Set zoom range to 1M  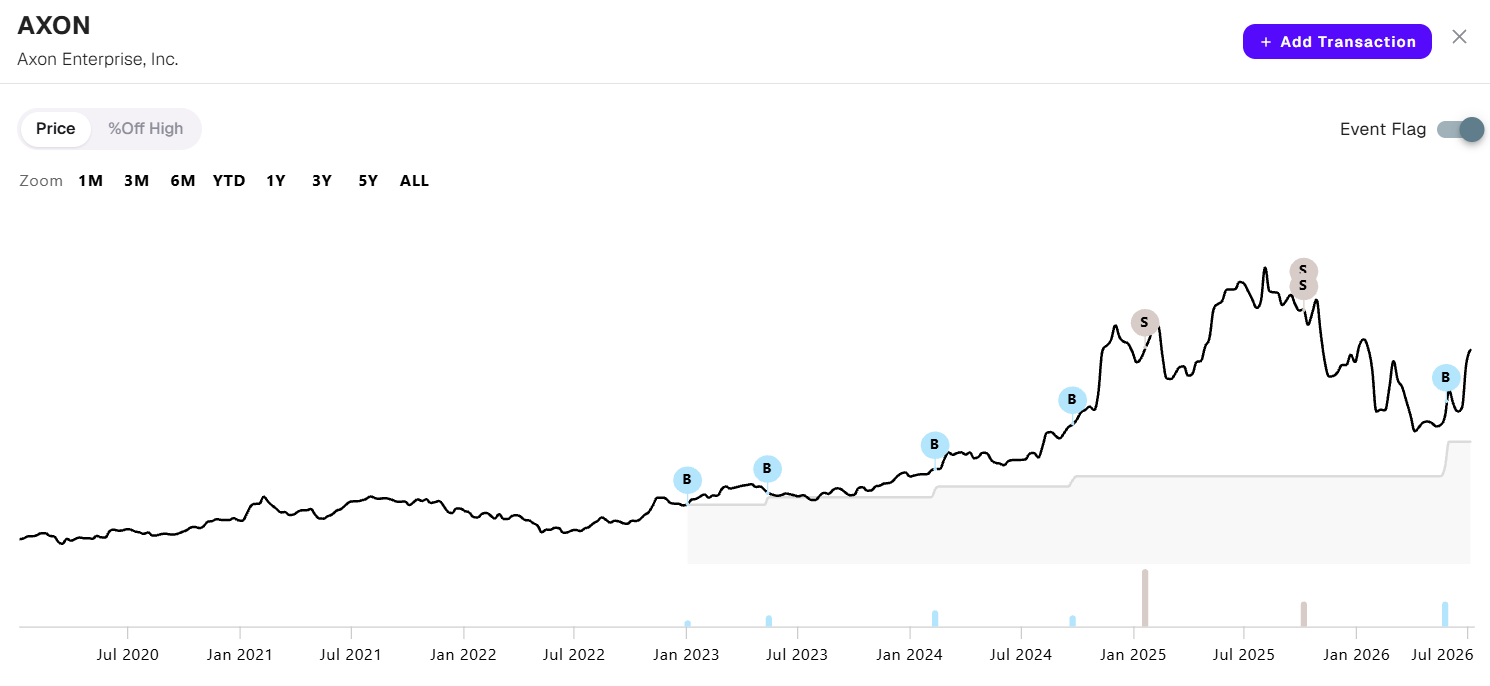click(x=91, y=181)
